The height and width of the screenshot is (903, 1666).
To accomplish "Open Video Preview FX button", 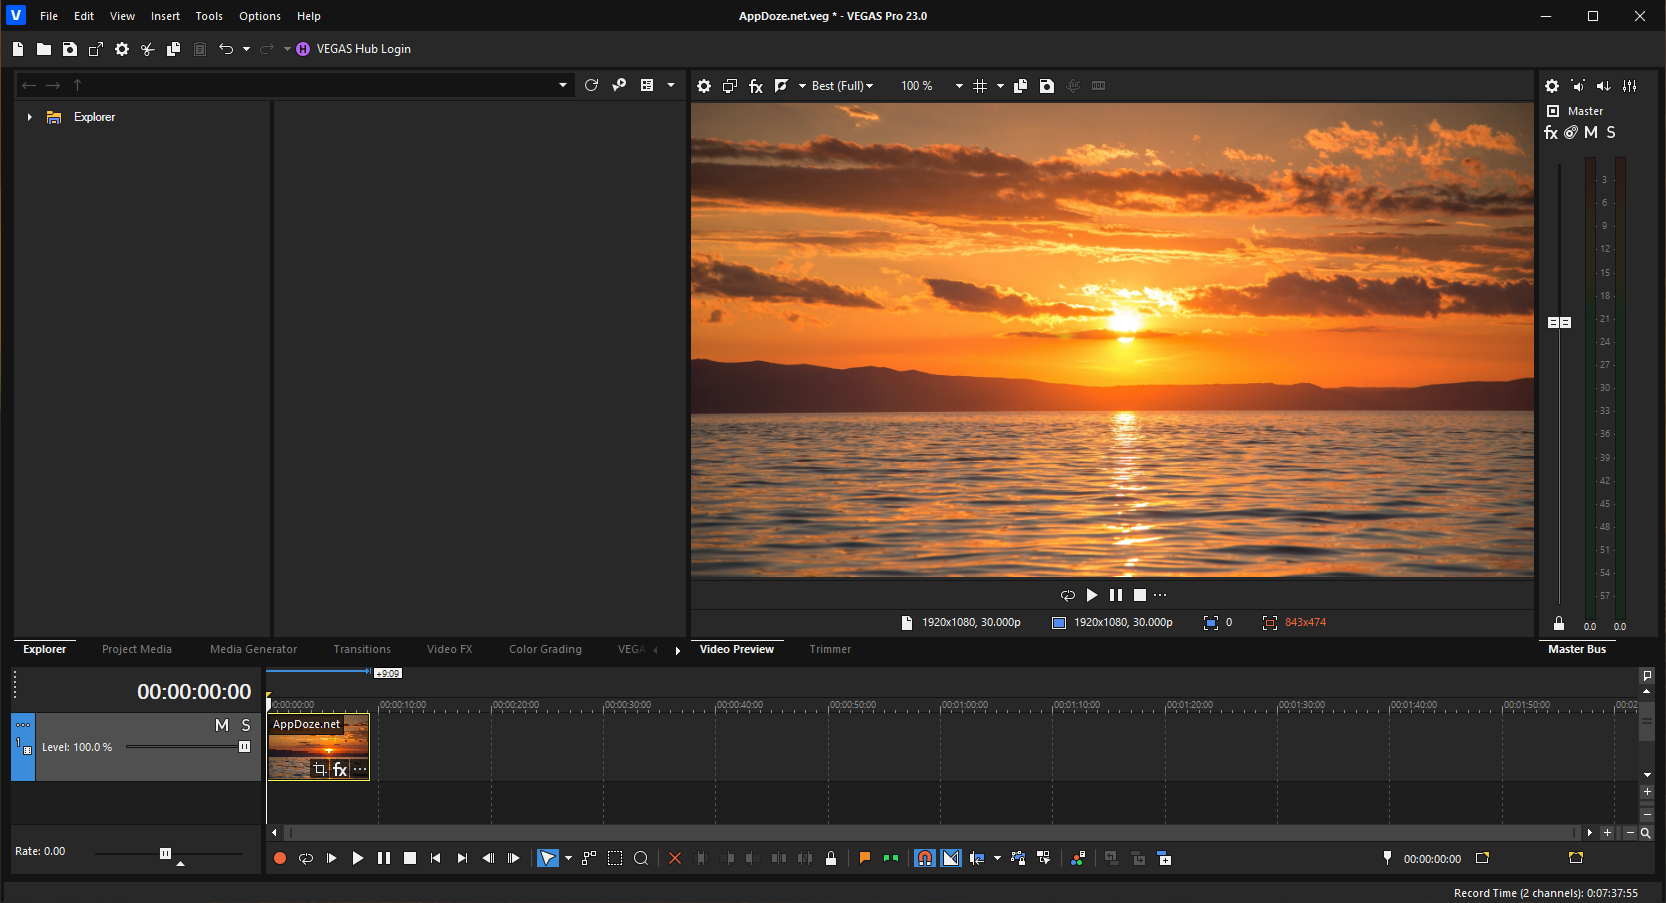I will tap(756, 86).
